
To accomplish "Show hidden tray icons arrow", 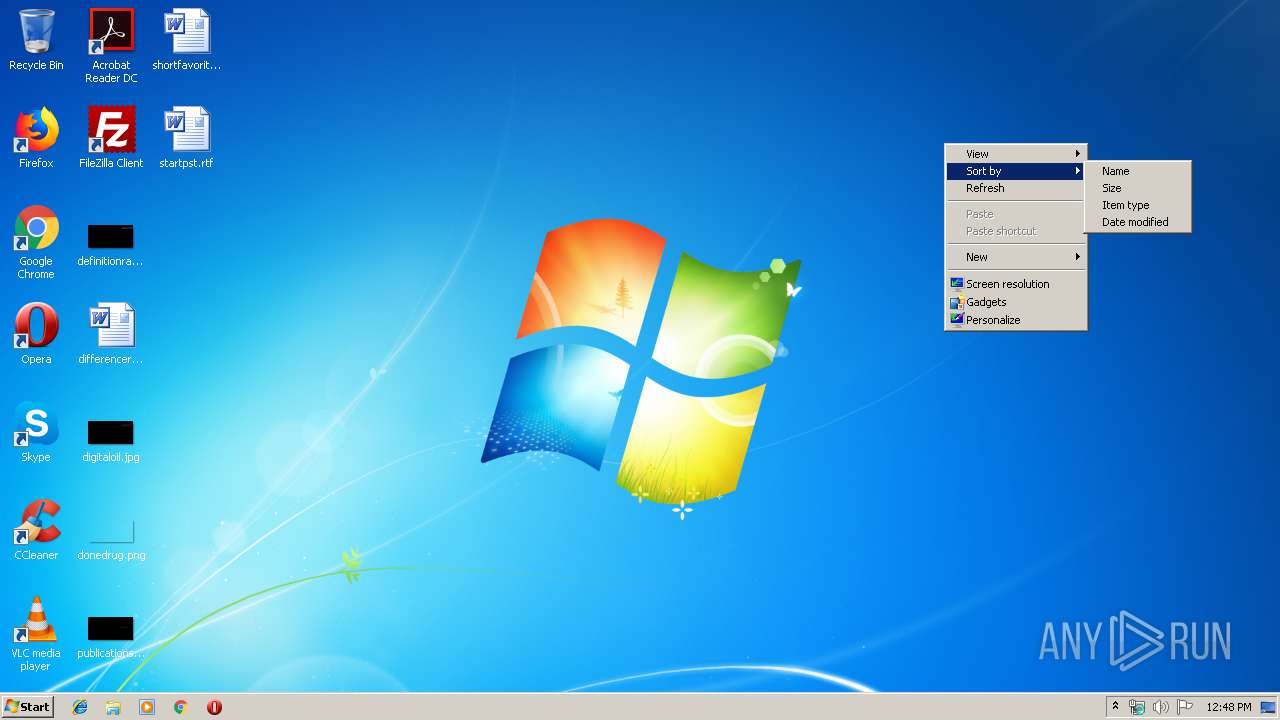I will (1115, 707).
